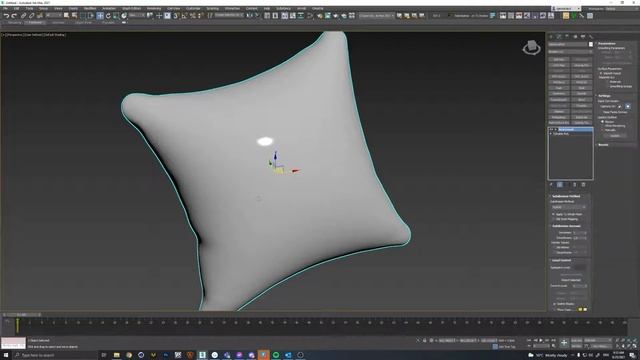Open the Select by Name dialog
Viewport: 640px width, 360px height.
click(74, 16)
